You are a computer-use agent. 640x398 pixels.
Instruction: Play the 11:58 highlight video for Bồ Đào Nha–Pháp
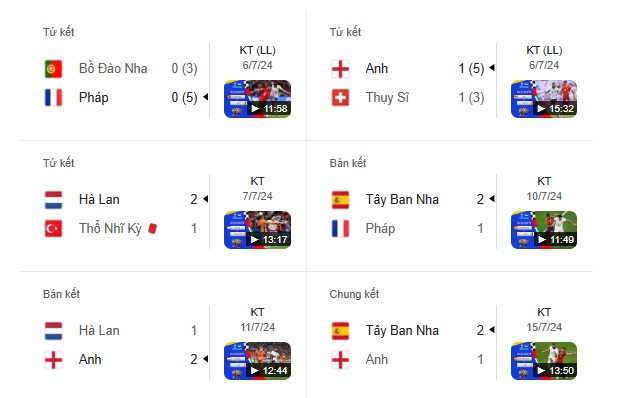(258, 99)
